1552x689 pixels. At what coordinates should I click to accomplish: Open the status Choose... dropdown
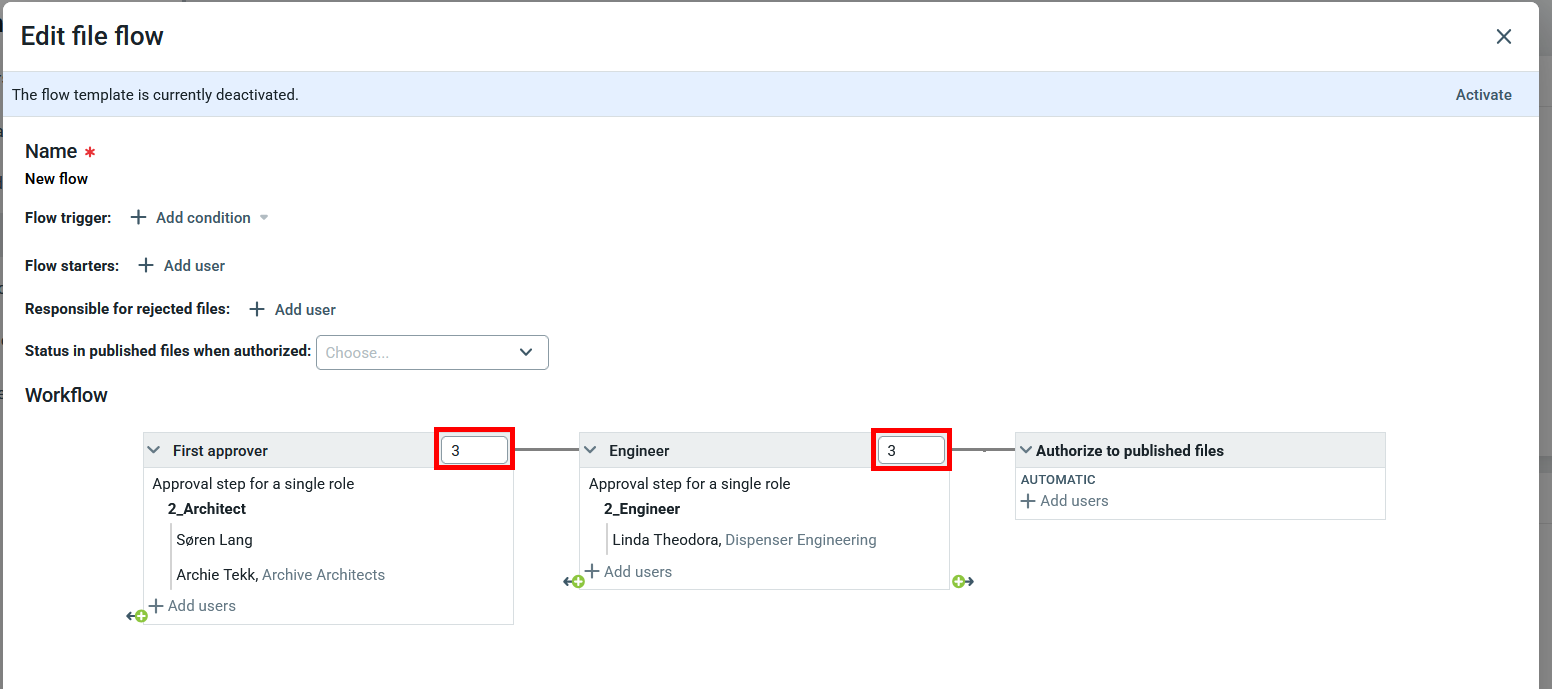pyautogui.click(x=432, y=352)
